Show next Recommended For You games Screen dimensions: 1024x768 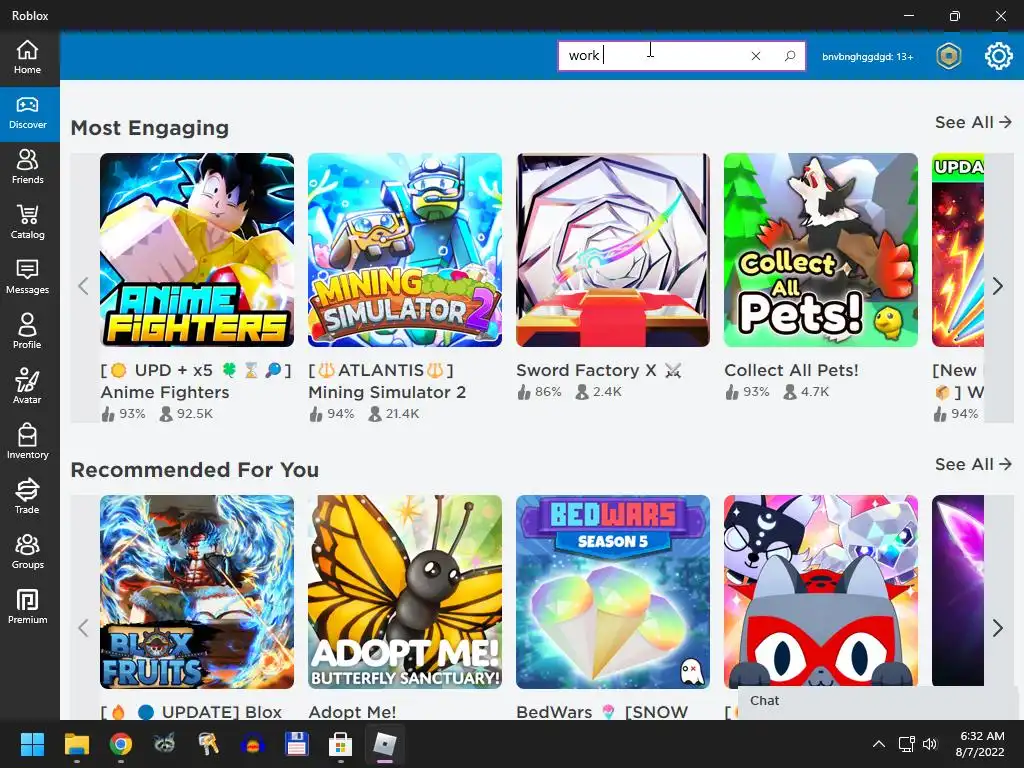click(997, 628)
